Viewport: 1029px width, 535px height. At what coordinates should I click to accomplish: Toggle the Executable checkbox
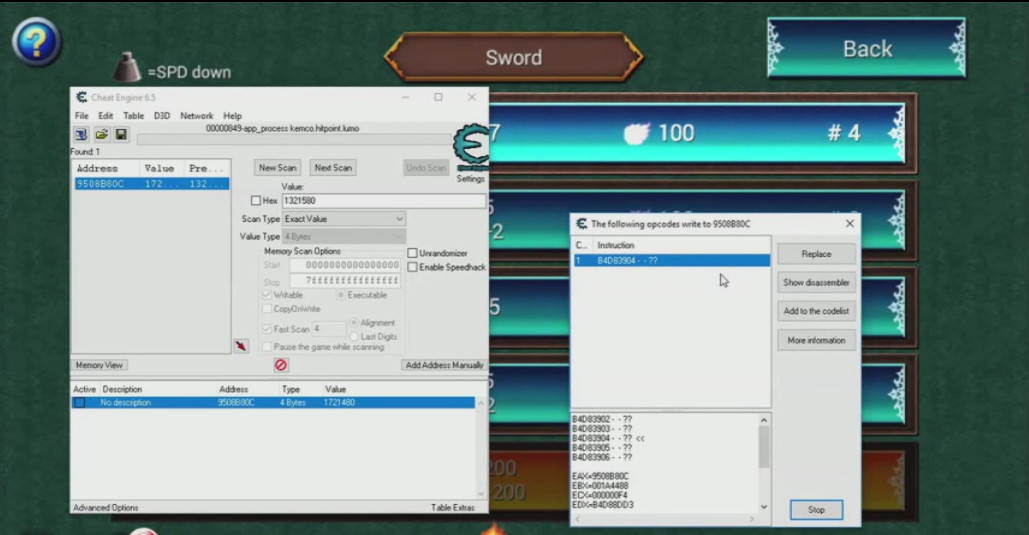[x=341, y=295]
